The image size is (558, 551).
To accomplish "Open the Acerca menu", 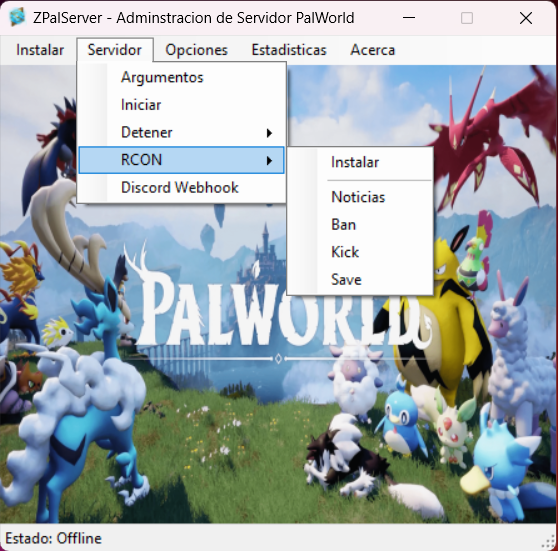I will tap(373, 50).
